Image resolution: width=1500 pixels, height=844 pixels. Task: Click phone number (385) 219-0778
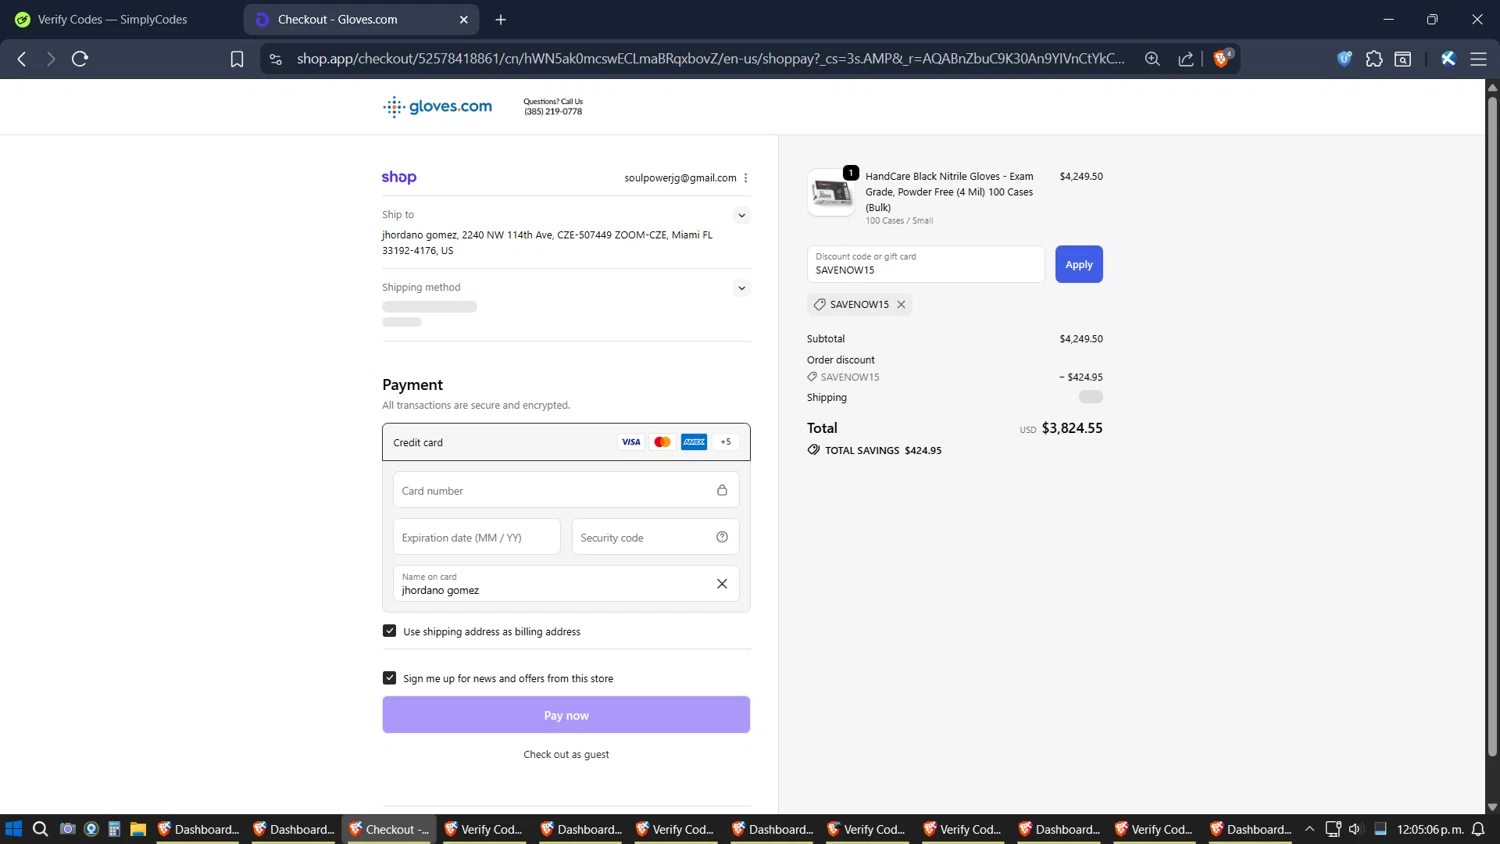coord(553,111)
